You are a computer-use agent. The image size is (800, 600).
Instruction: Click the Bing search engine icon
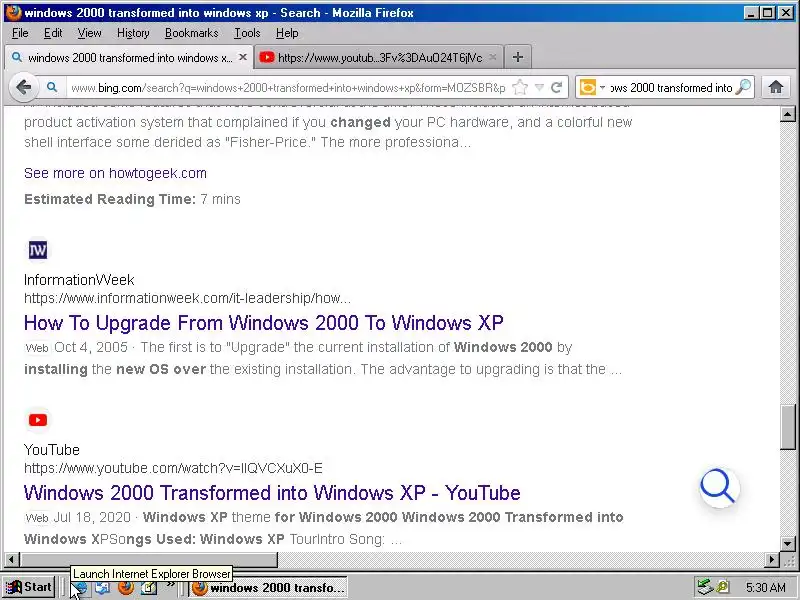pyautogui.click(x=587, y=88)
